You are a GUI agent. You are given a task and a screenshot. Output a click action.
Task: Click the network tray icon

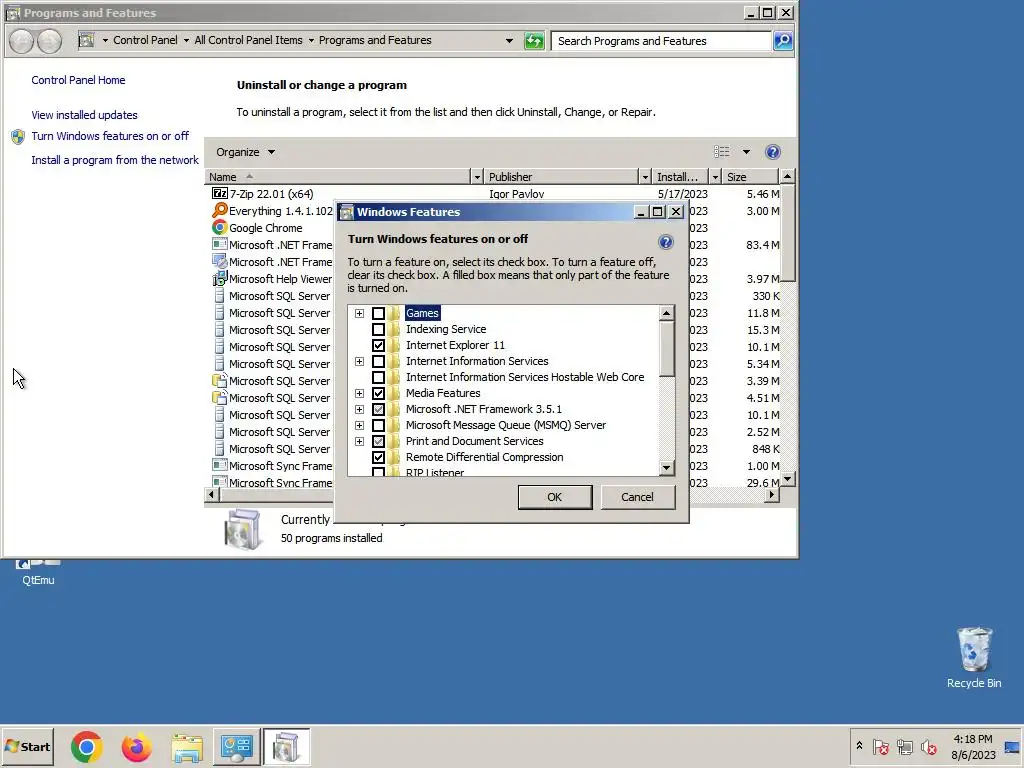coord(904,746)
